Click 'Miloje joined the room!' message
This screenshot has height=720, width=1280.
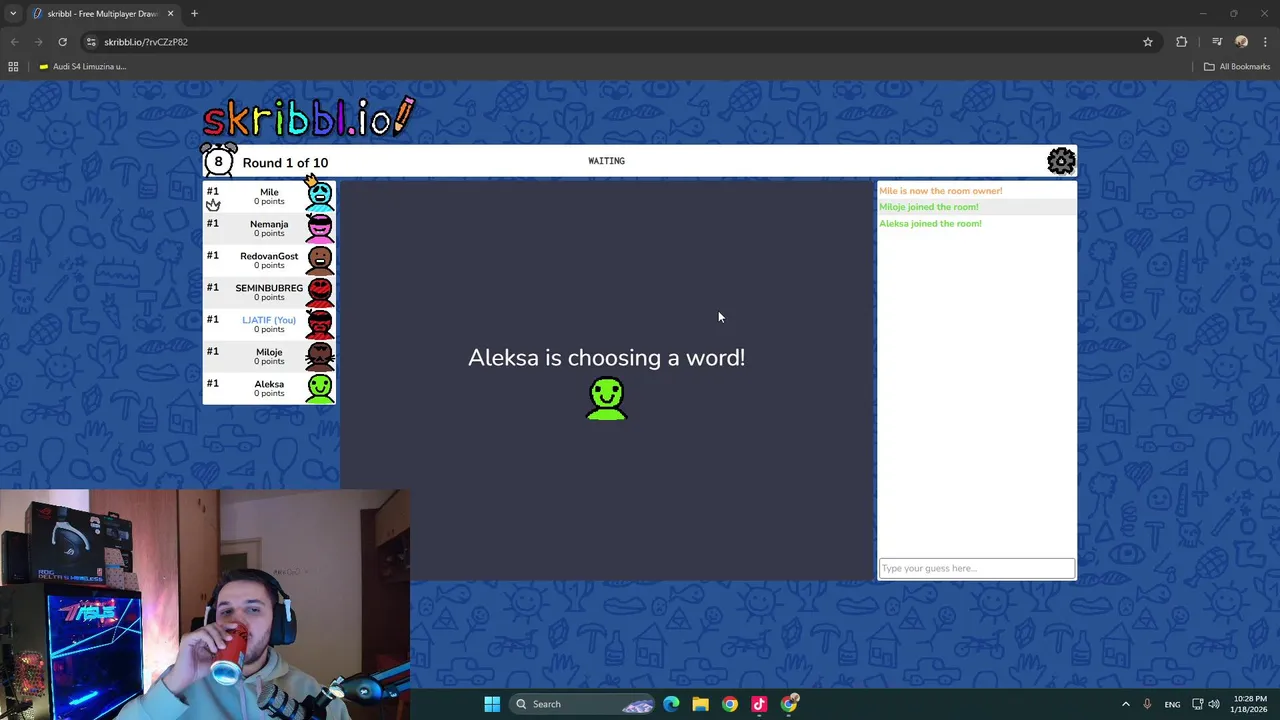point(929,207)
